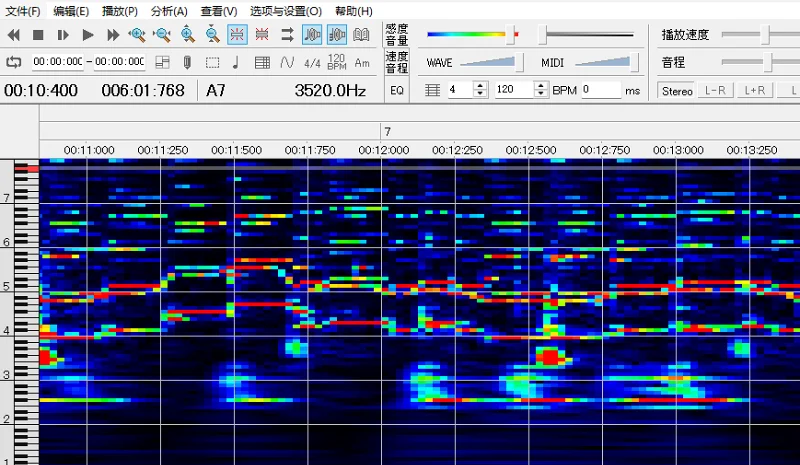
Task: Click the Am key detection icon
Action: 362,62
